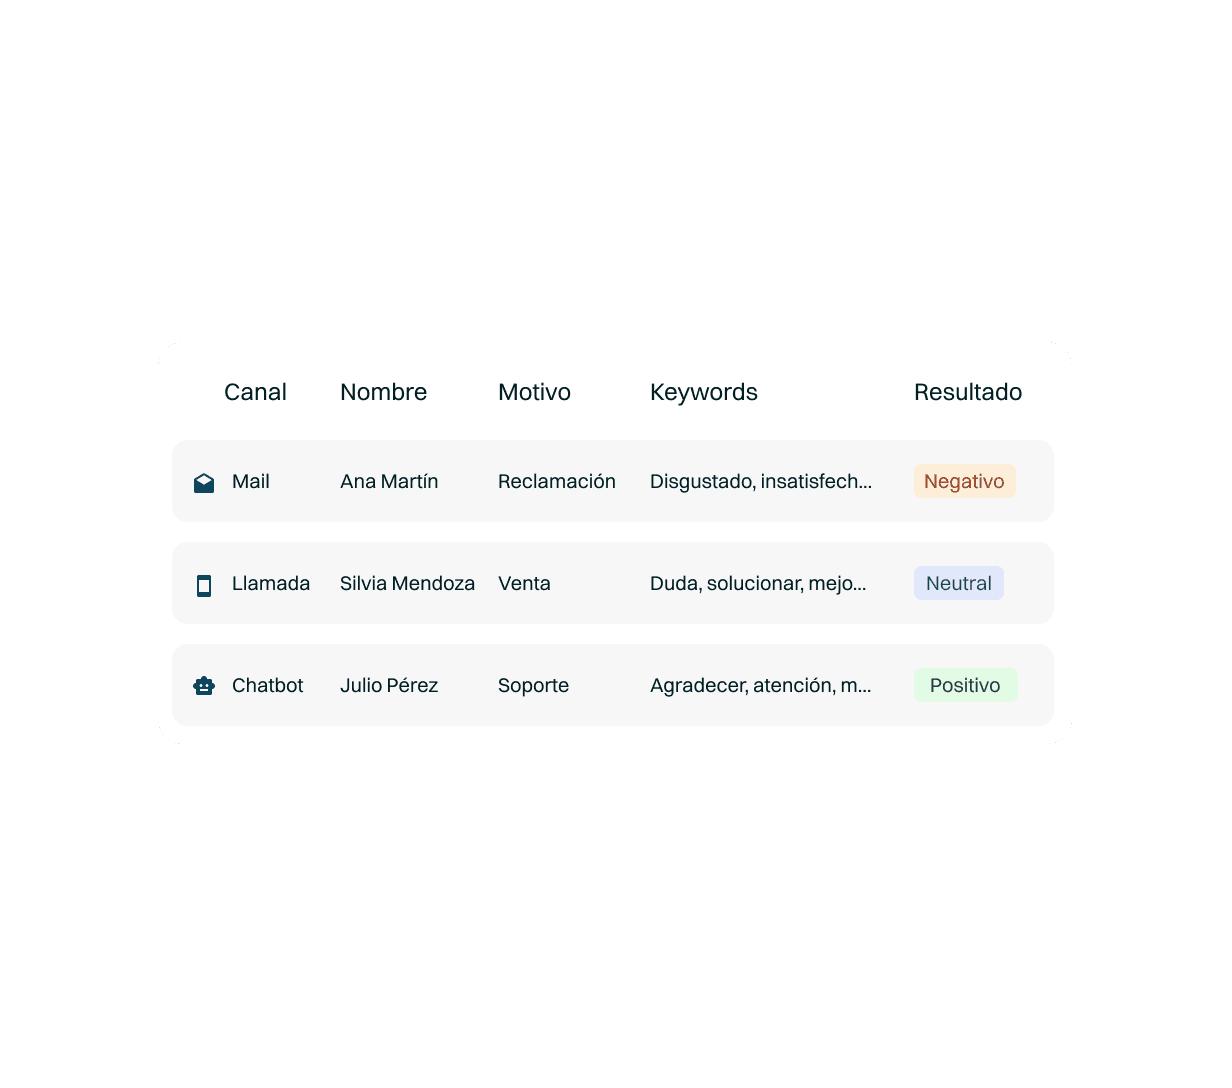
Task: Click the Keywords column header
Action: pyautogui.click(x=704, y=392)
